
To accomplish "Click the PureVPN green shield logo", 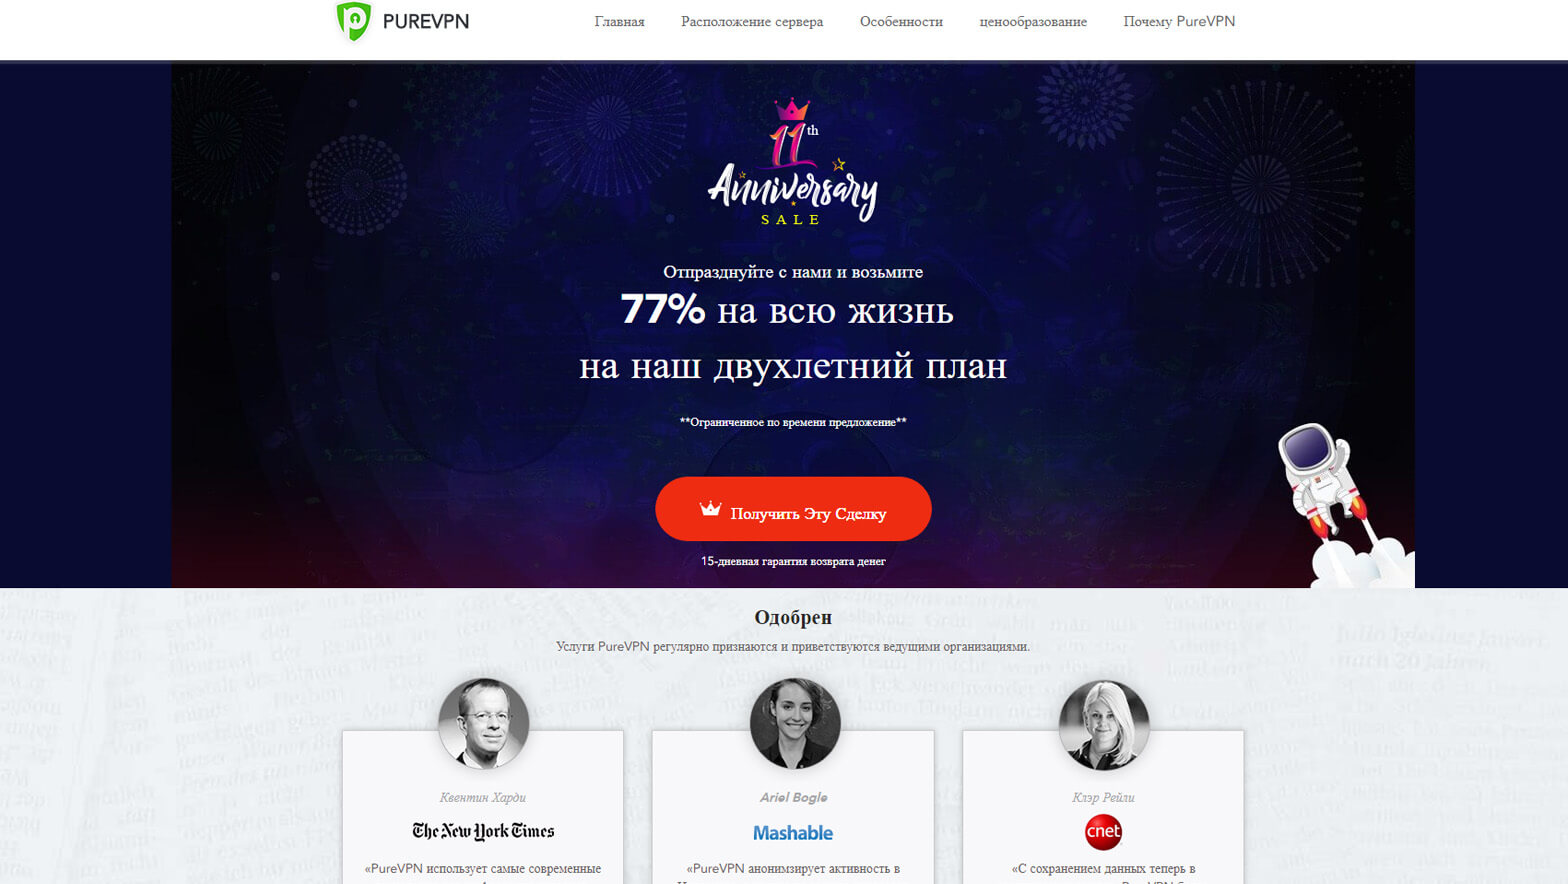I will pos(353,21).
